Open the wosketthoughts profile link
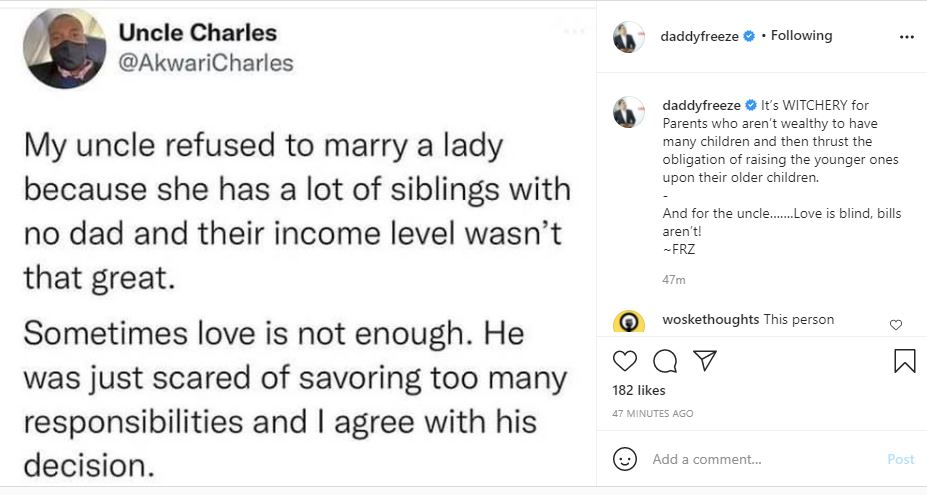The image size is (927, 495). tap(710, 320)
